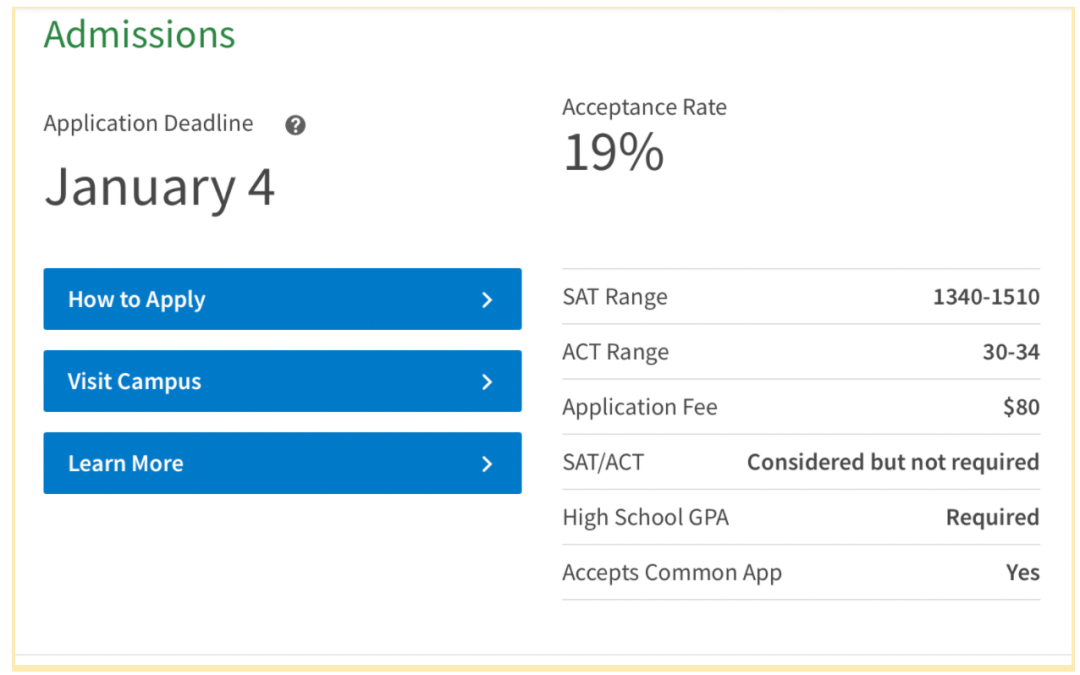The height and width of the screenshot is (675, 1080).
Task: Click the Accepts Common App label
Action: tap(672, 572)
